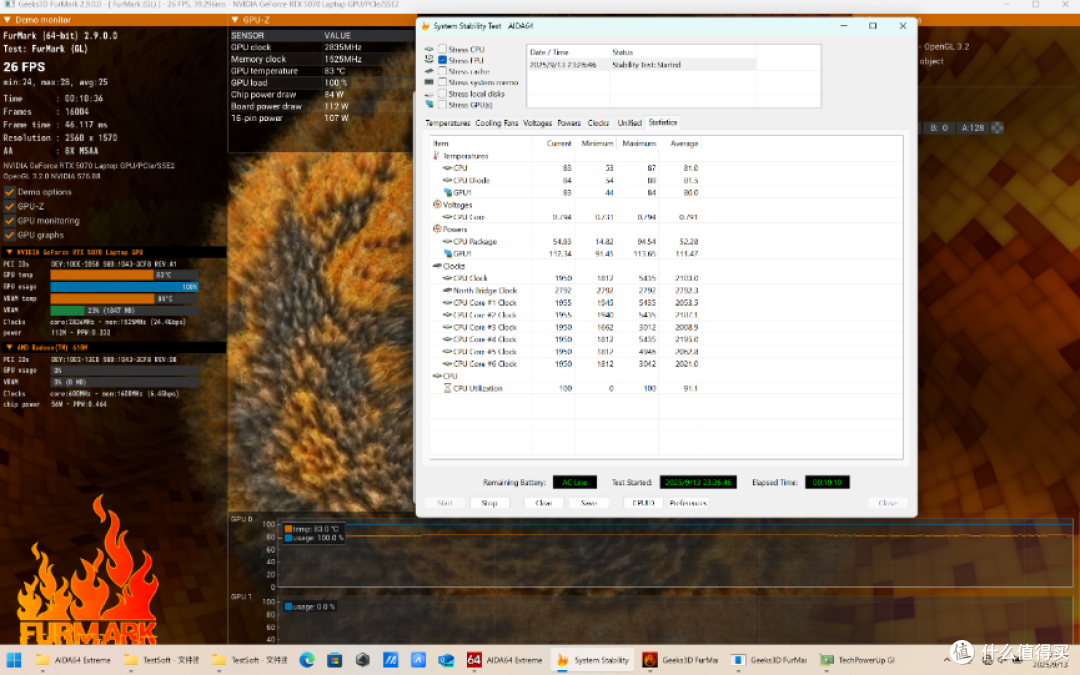Open the Cooling Fans tab
The width and height of the screenshot is (1080, 675).
click(x=497, y=123)
